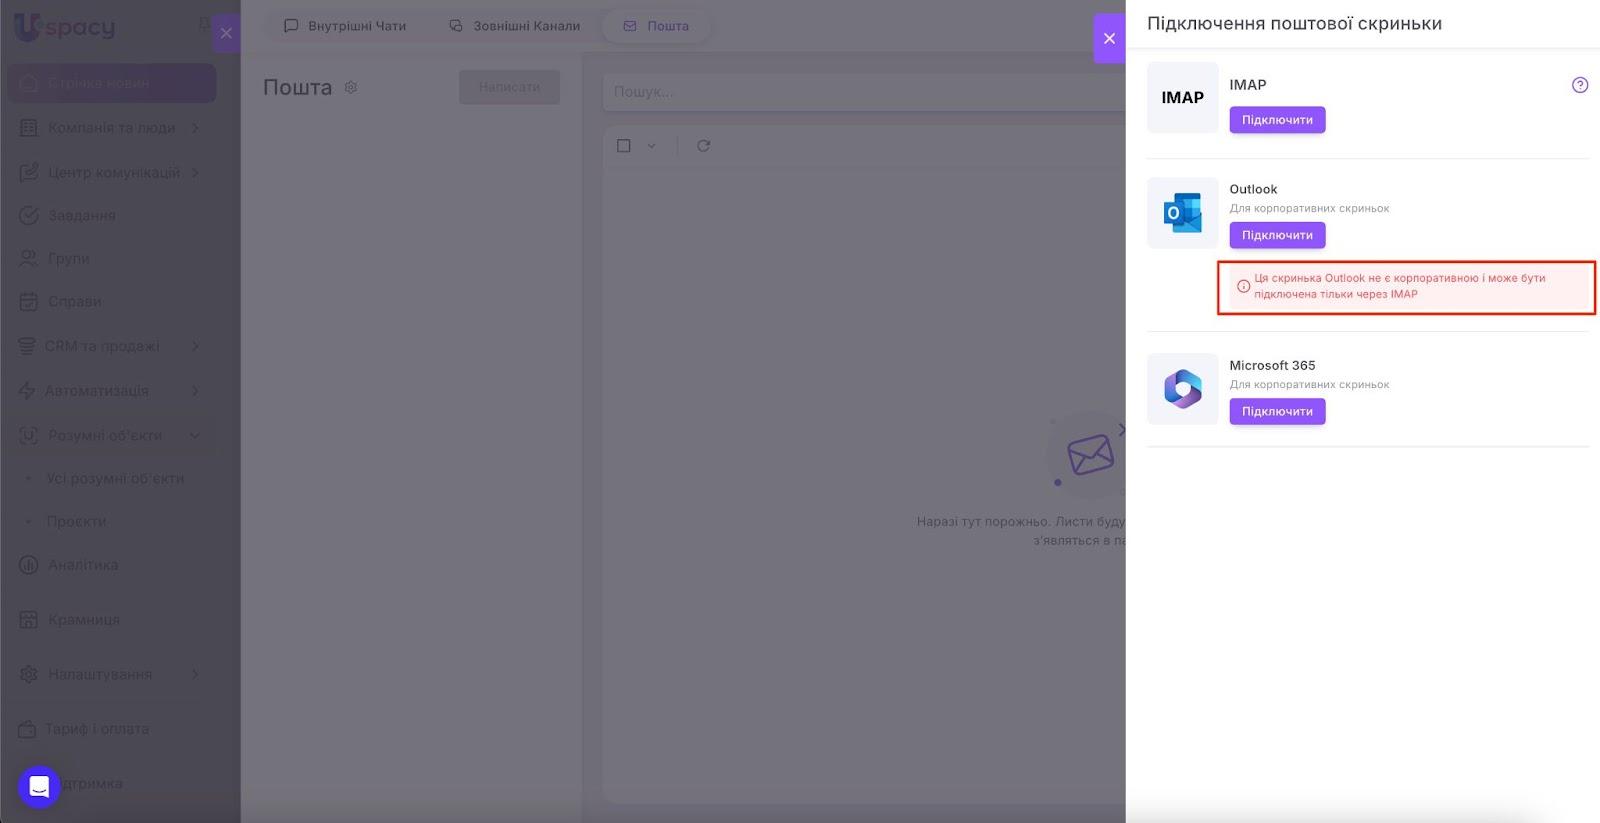Click the Справи calendar icon
The width and height of the screenshot is (1600, 823).
coord(29,301)
